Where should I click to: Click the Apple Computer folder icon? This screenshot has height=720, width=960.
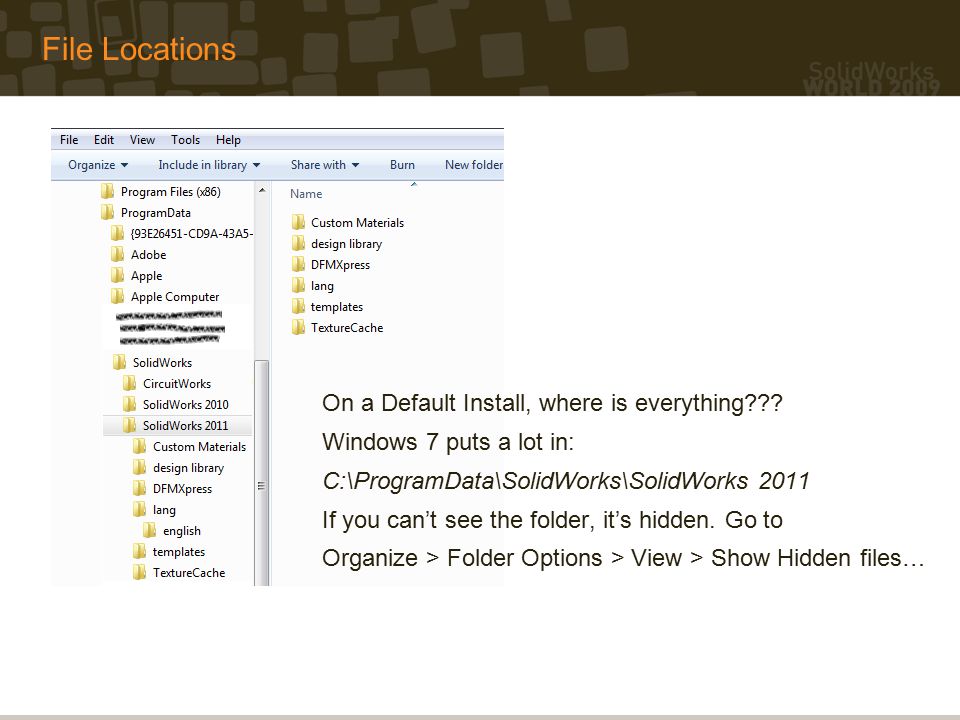click(117, 296)
